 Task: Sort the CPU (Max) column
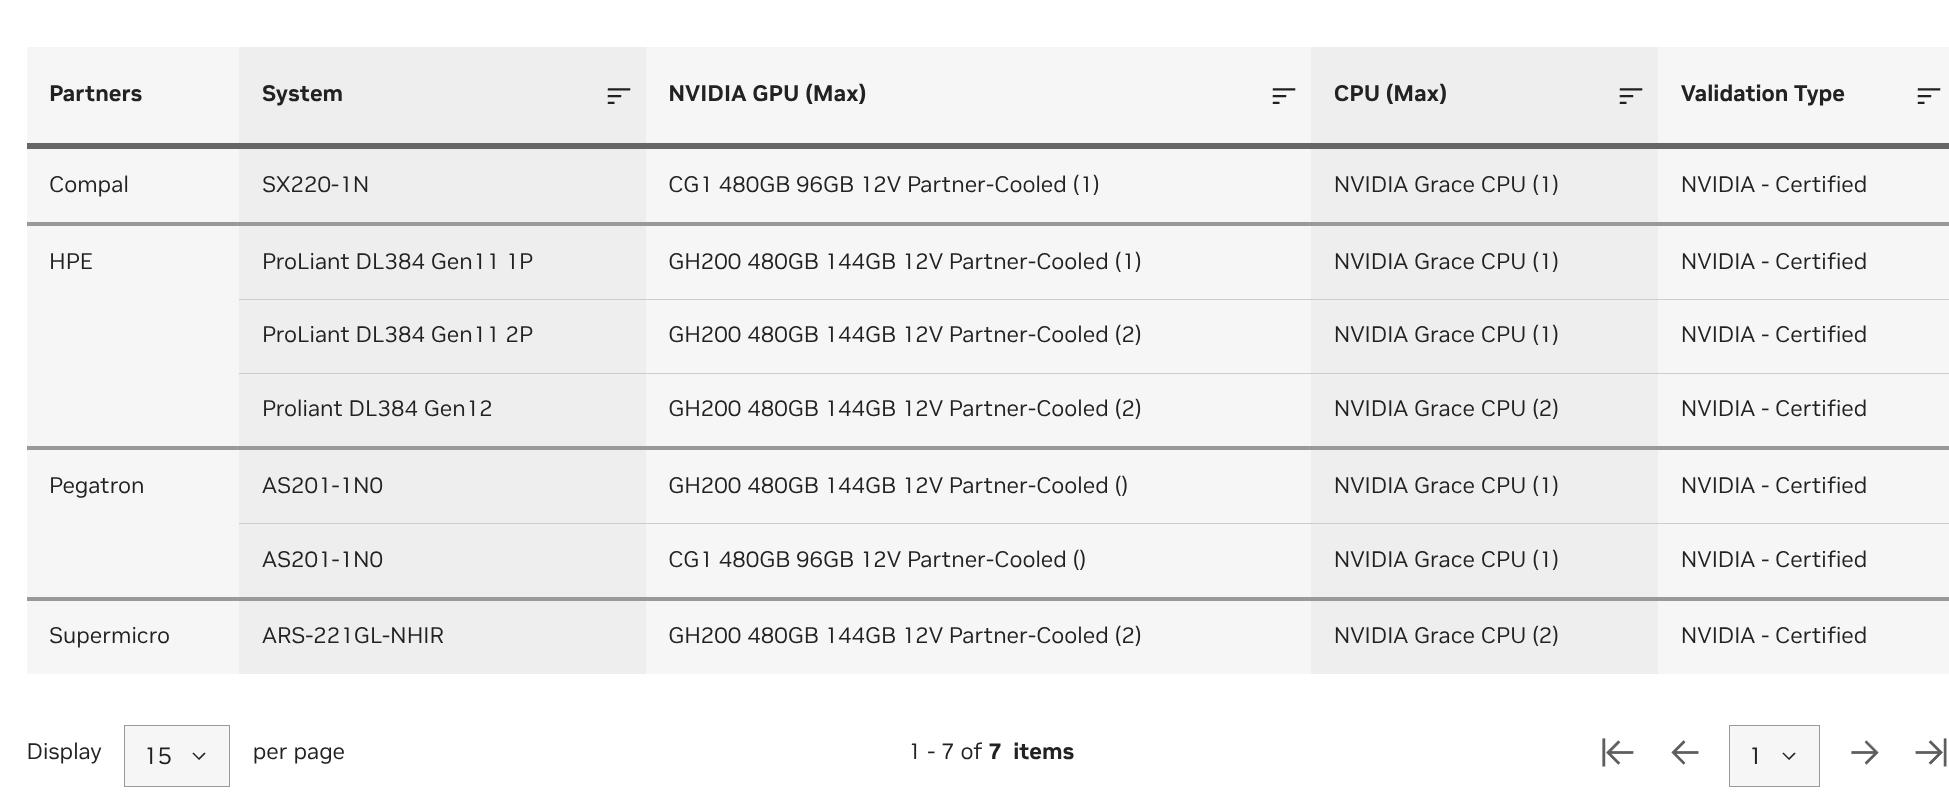click(1629, 95)
